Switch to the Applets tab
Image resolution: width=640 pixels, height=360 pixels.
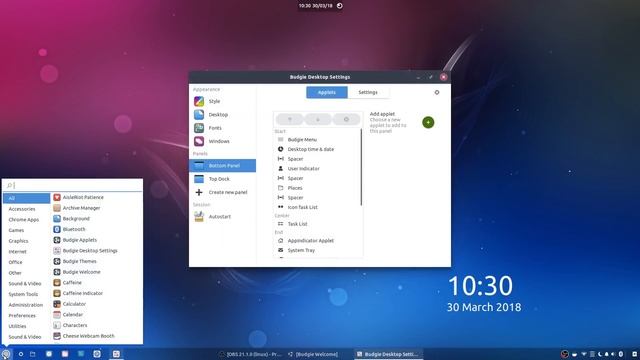tap(327, 92)
